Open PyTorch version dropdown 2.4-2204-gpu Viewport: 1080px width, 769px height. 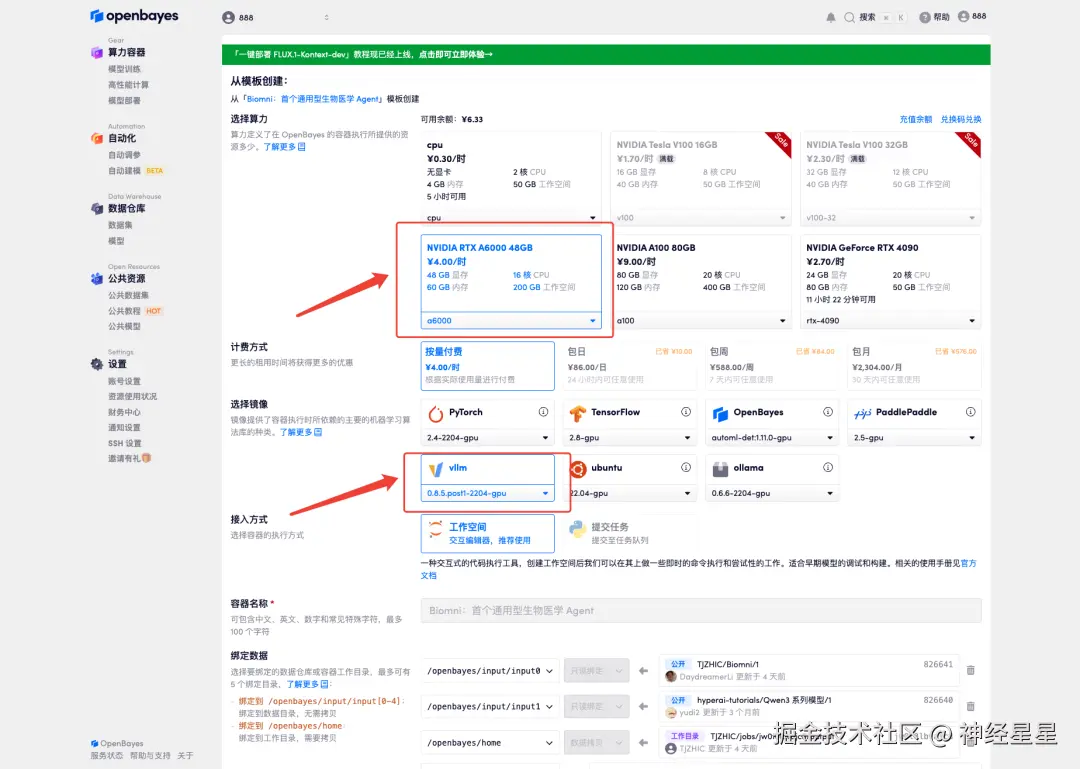487,438
